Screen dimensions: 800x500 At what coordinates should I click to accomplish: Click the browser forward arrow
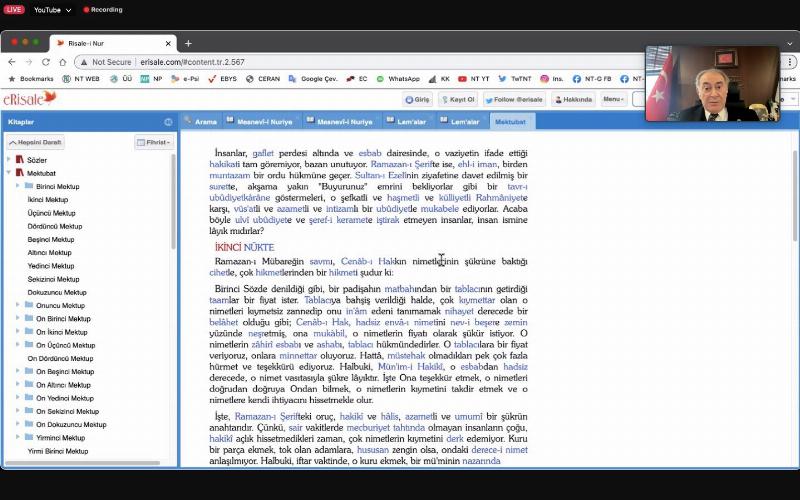click(29, 62)
